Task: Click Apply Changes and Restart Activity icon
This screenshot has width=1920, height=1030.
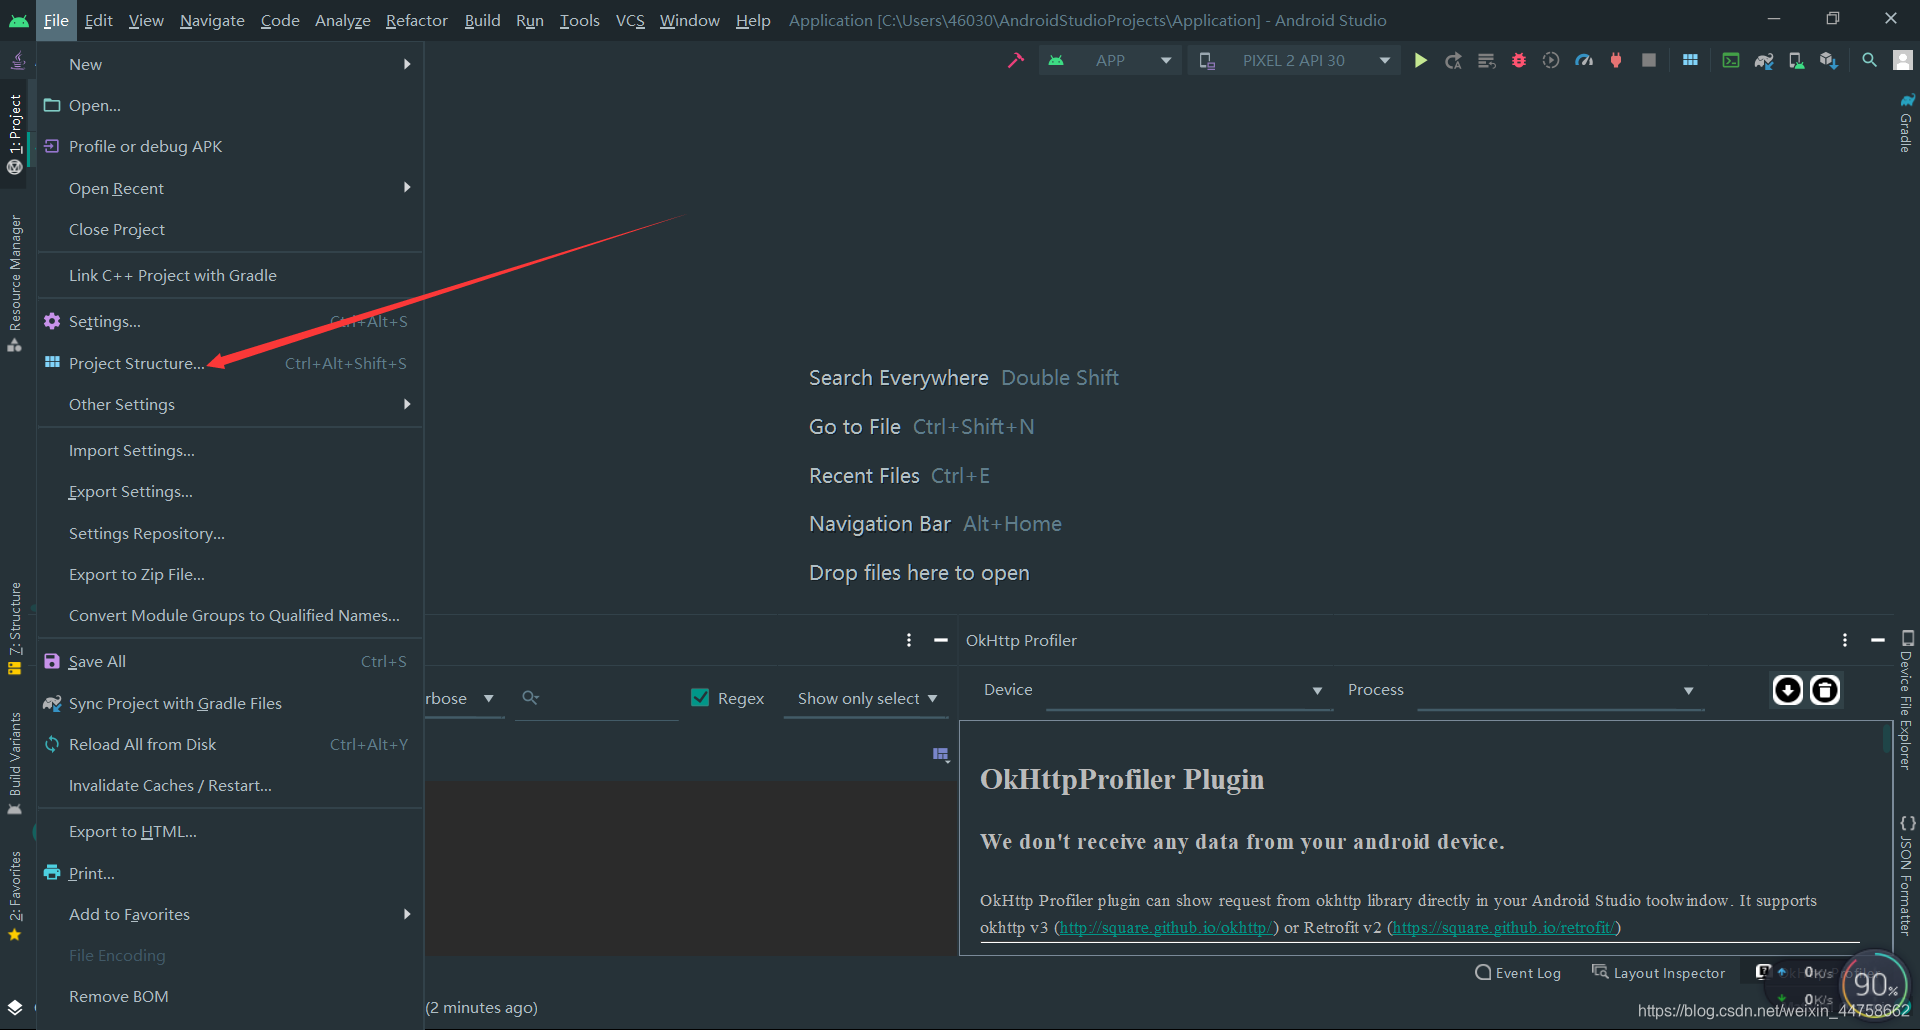Action: [1453, 60]
